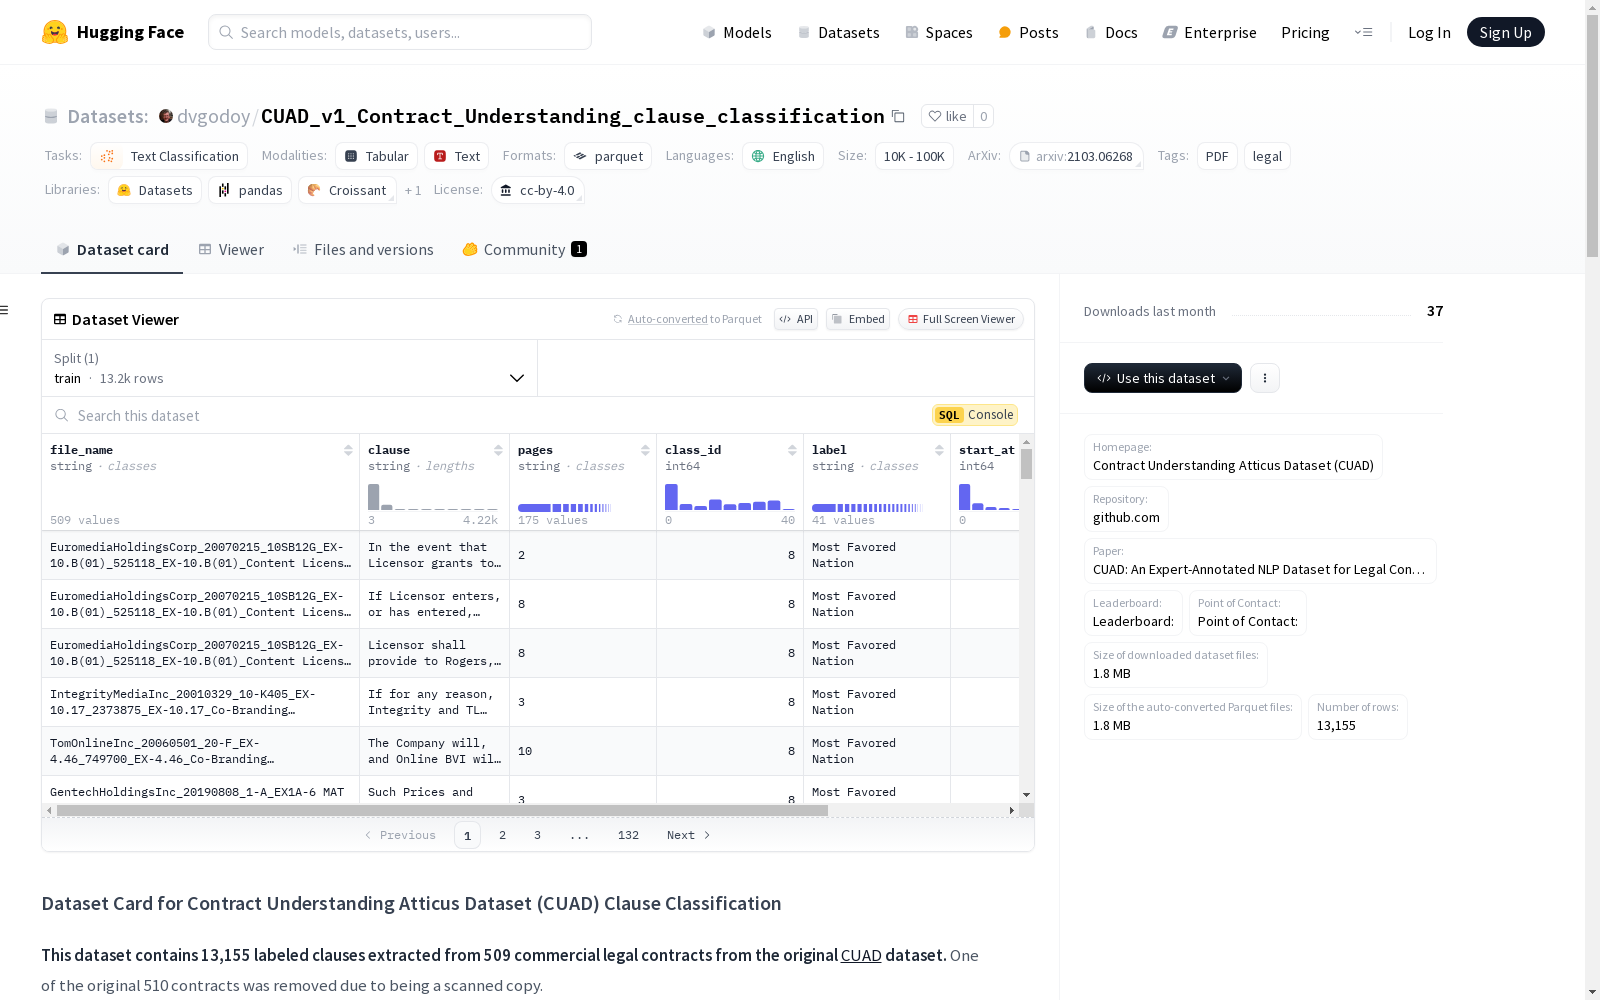Switch to the Viewer tab
Screen dimensions: 1600x1000
(x=231, y=250)
